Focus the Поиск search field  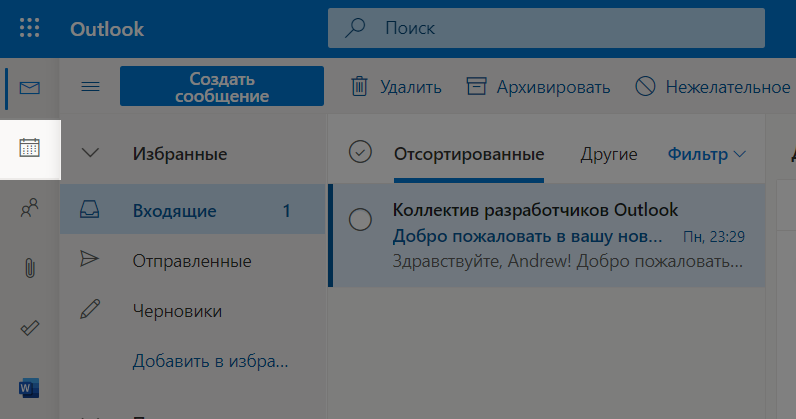tap(546, 28)
